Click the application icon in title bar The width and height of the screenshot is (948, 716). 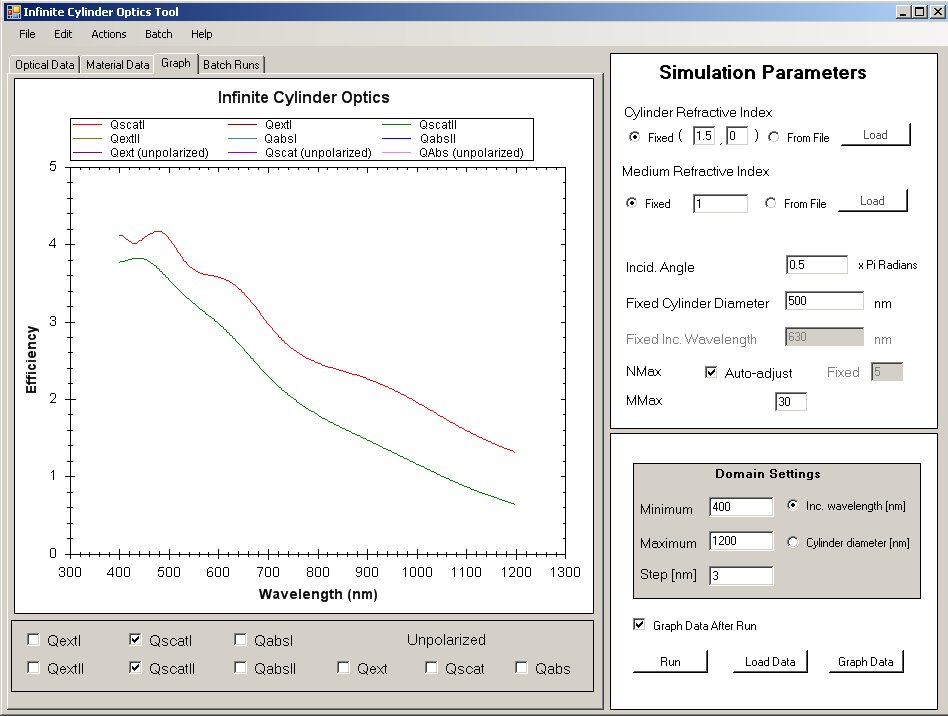tap(12, 11)
